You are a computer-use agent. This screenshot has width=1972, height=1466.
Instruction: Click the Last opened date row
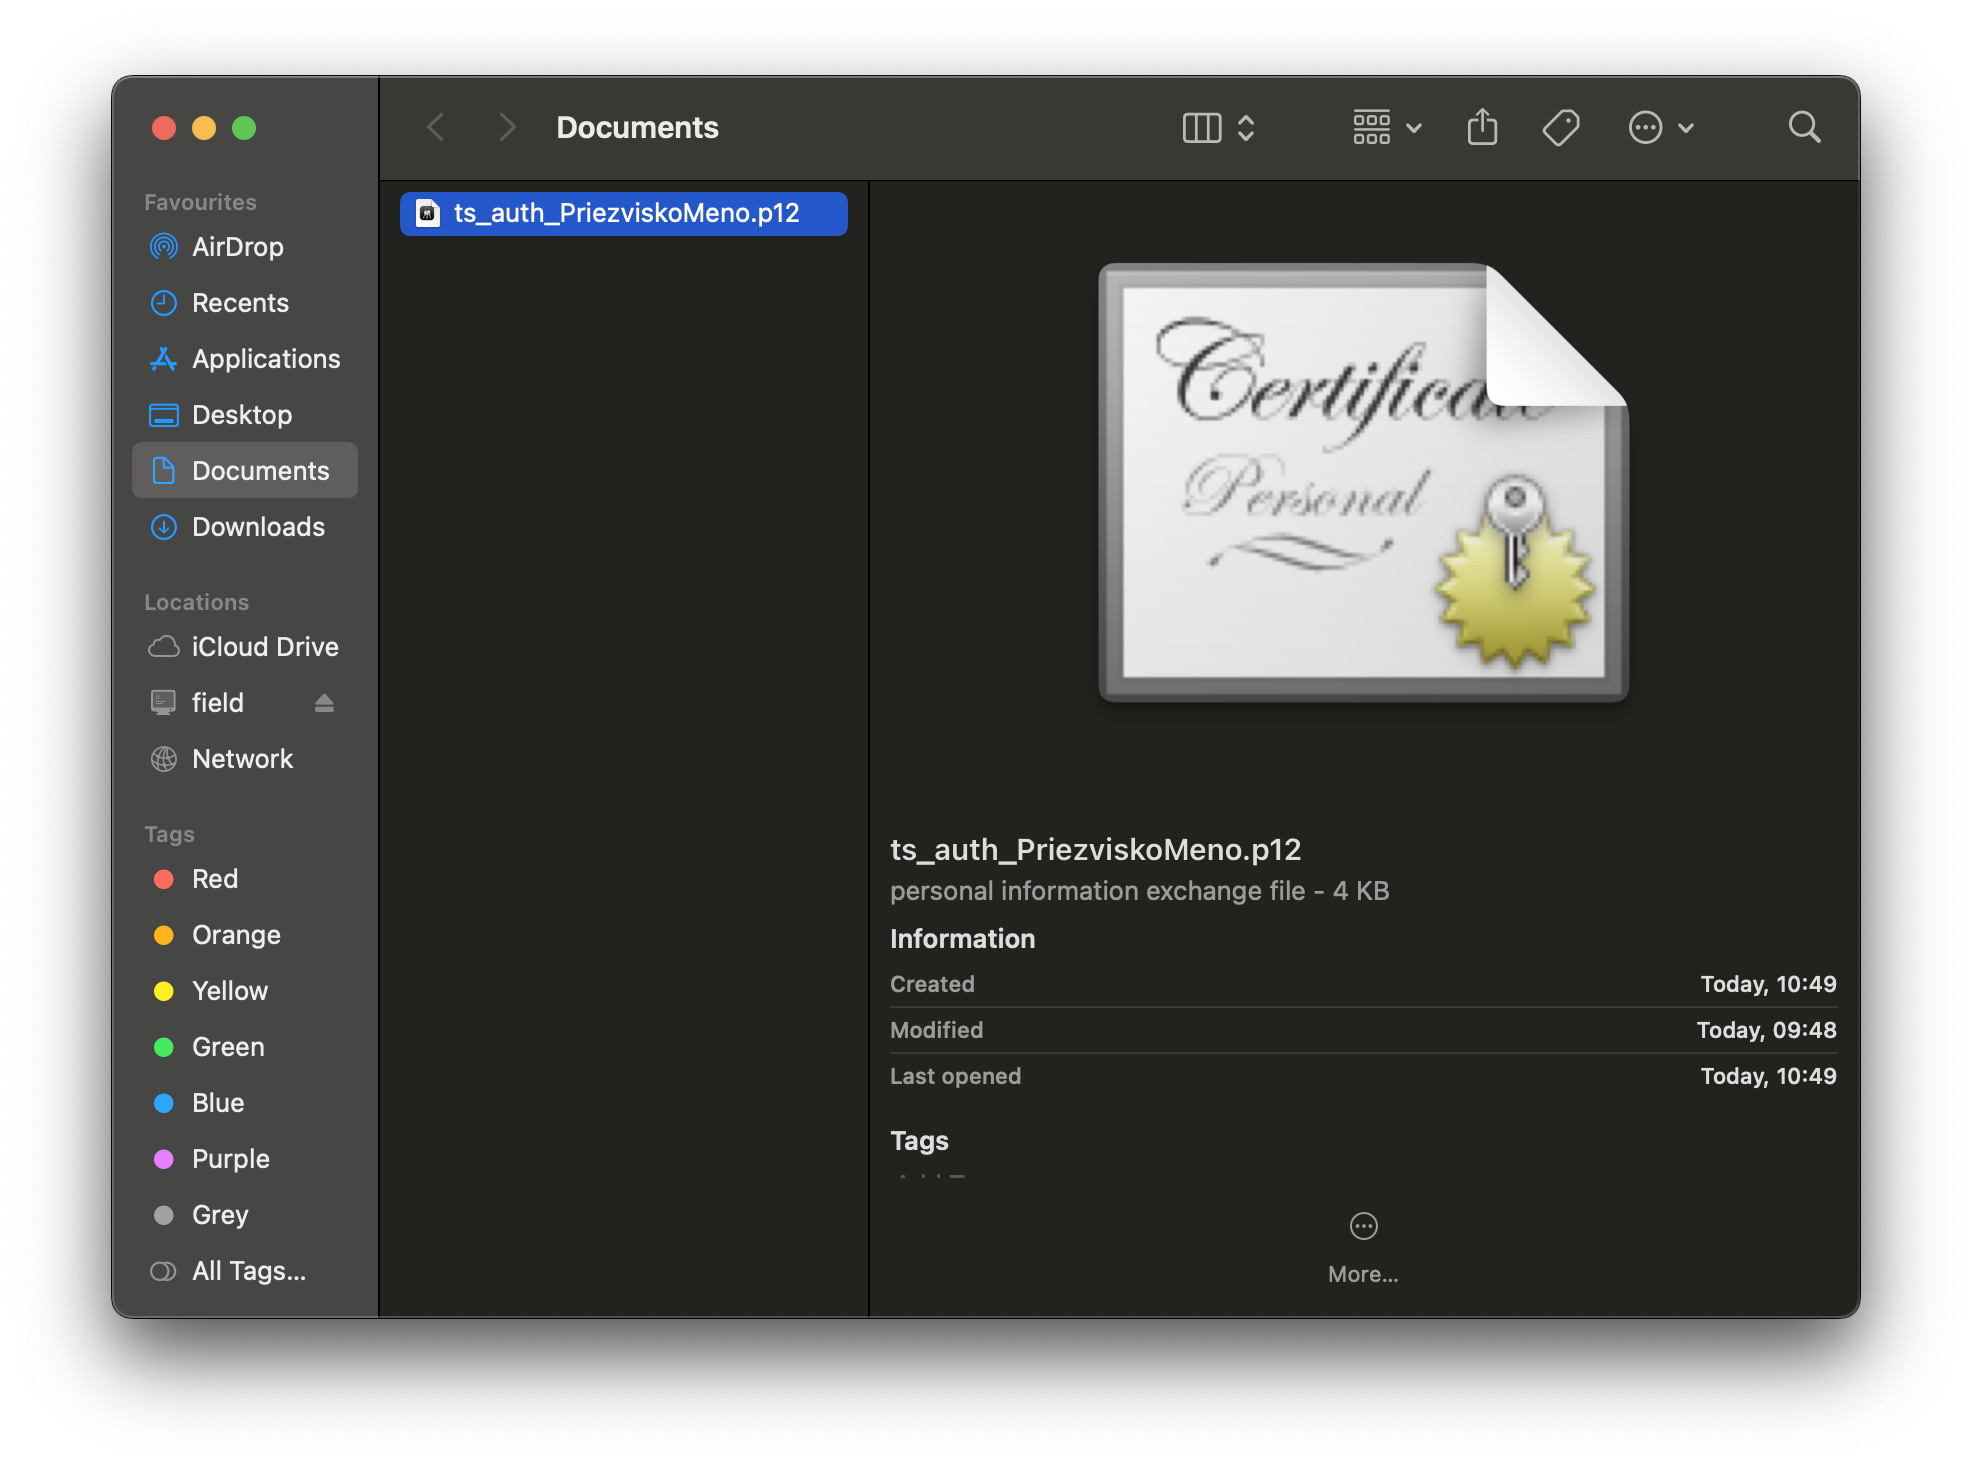coord(1363,1076)
